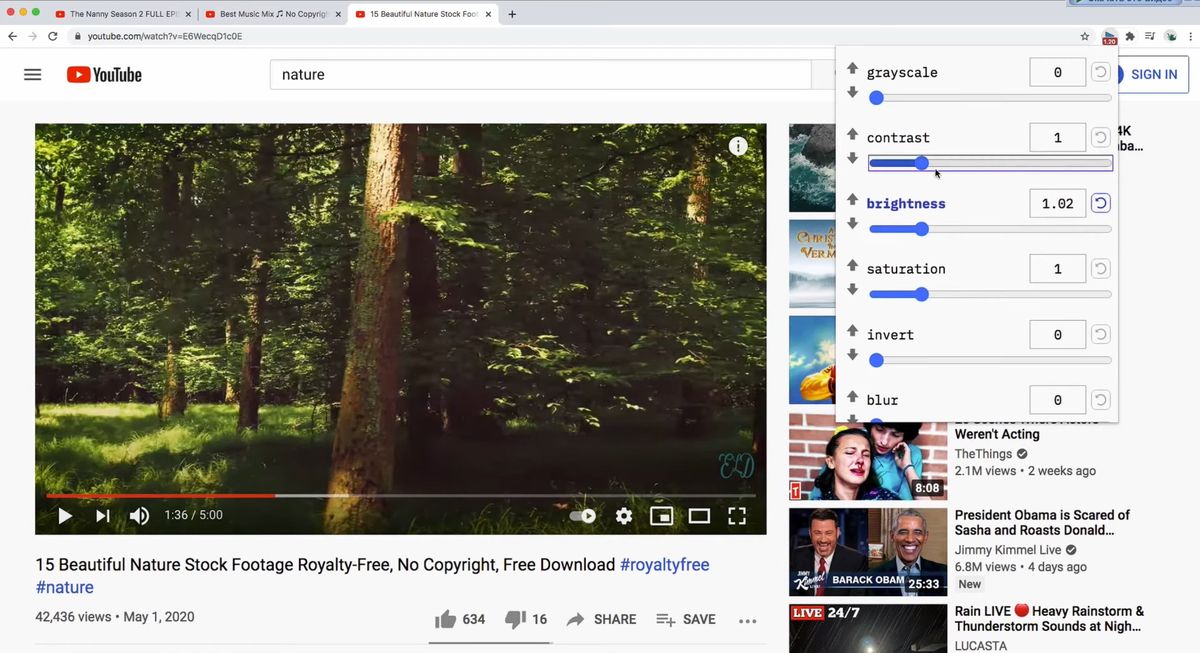Skip to next video in player
The height and width of the screenshot is (653, 1200).
[102, 516]
